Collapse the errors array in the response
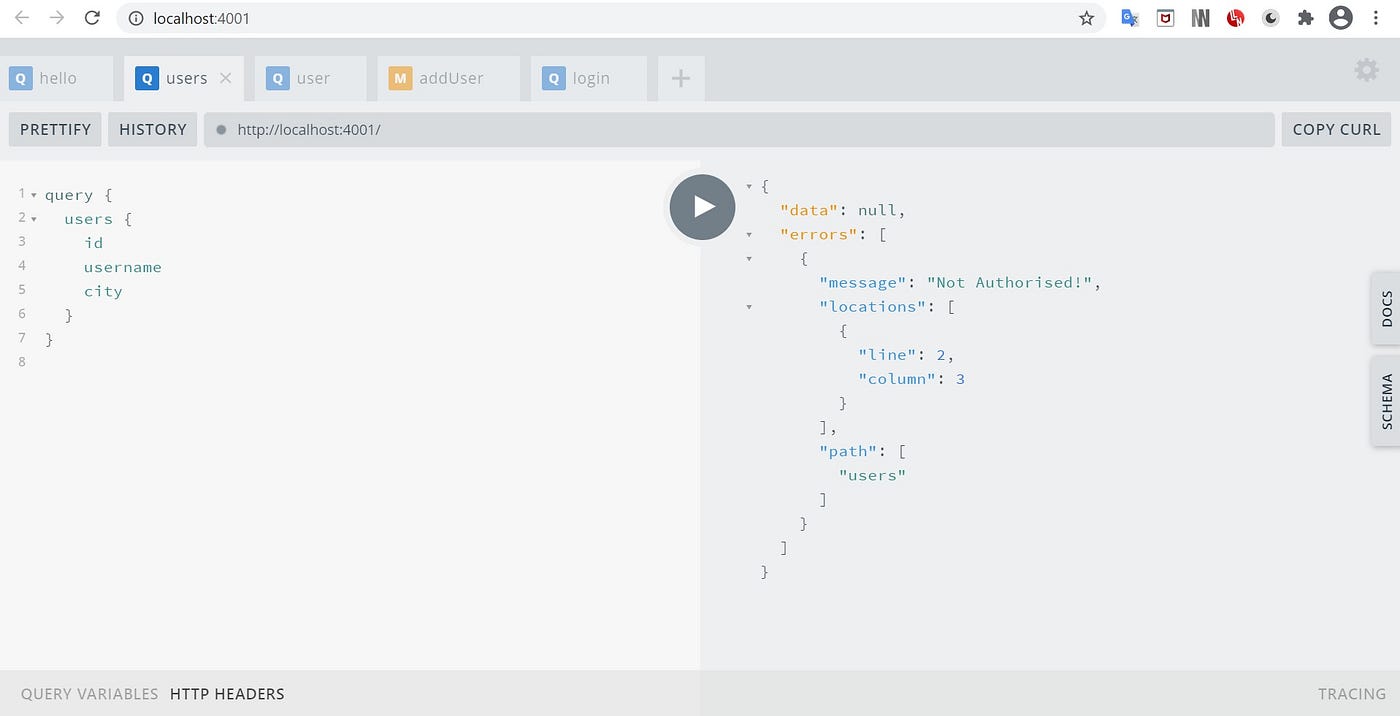The image size is (1400, 716). click(749, 234)
